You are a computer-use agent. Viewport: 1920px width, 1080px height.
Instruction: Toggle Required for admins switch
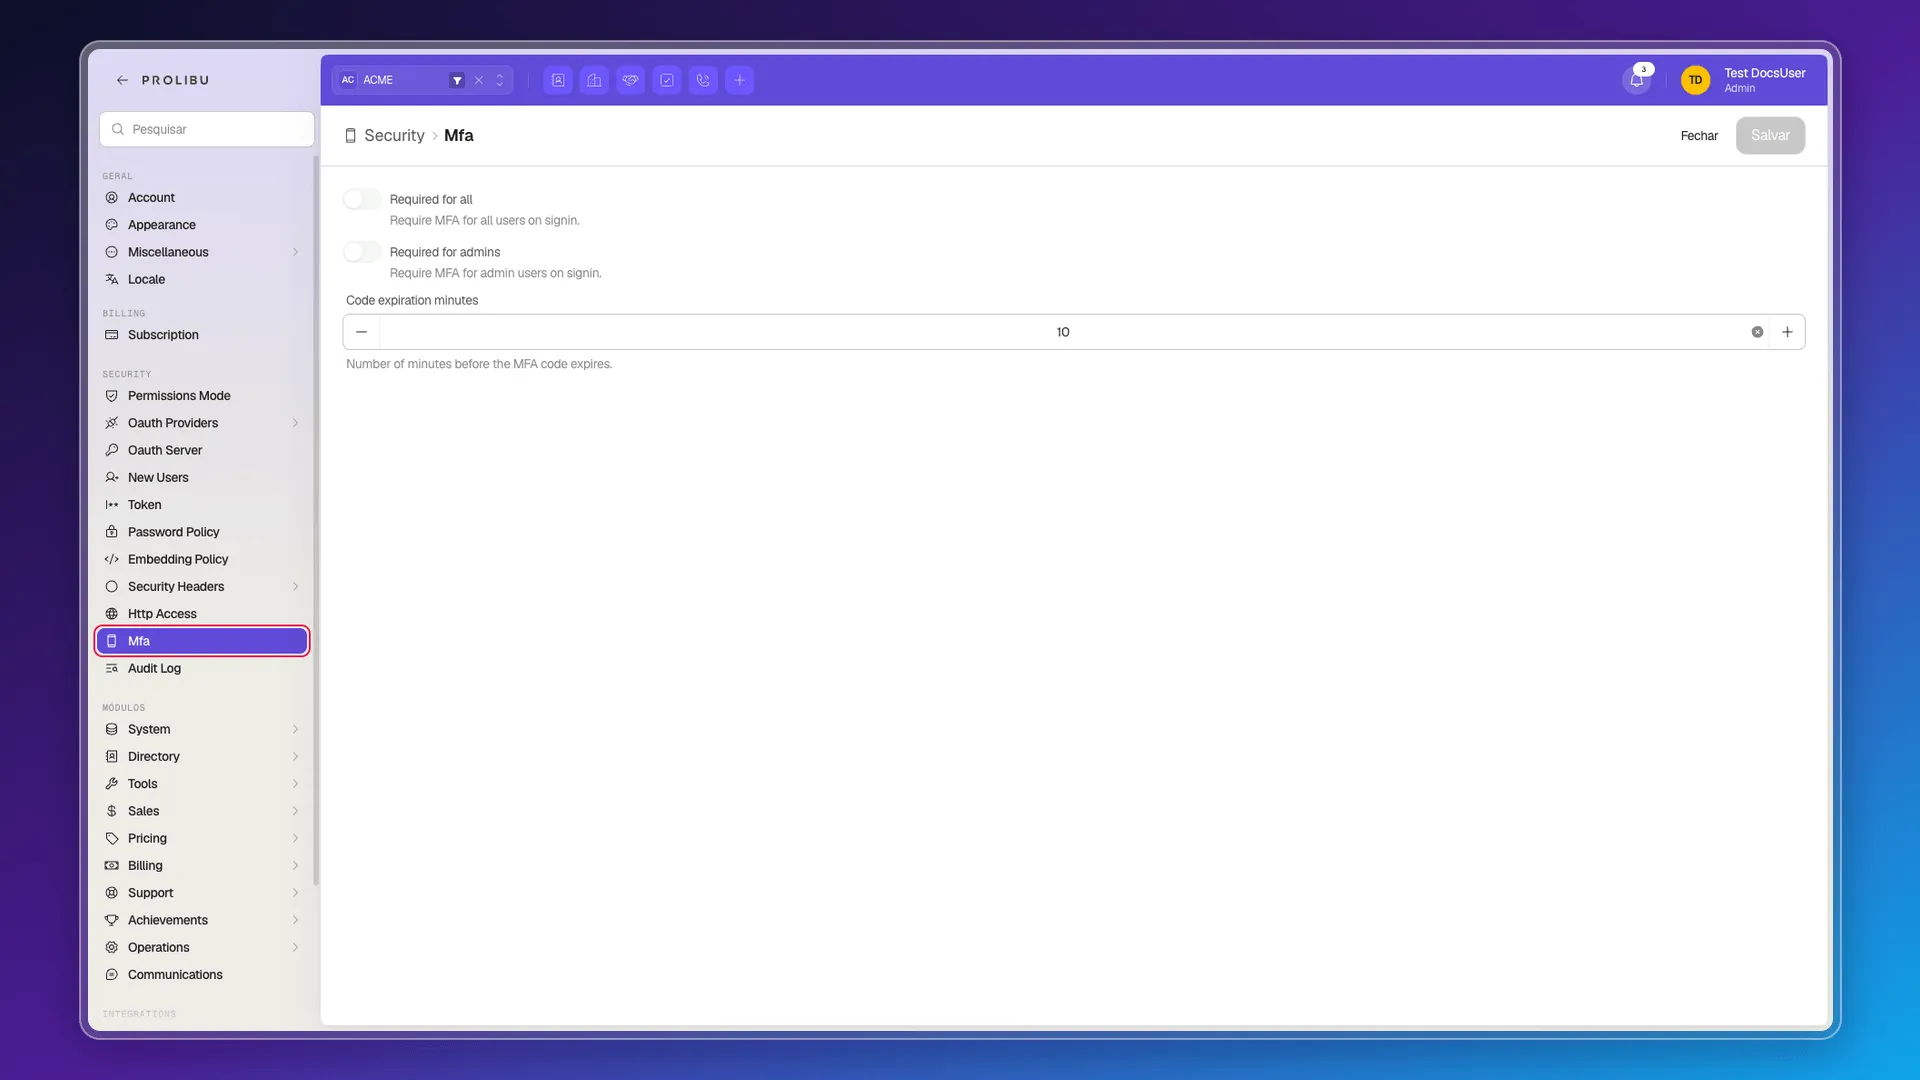[362, 252]
